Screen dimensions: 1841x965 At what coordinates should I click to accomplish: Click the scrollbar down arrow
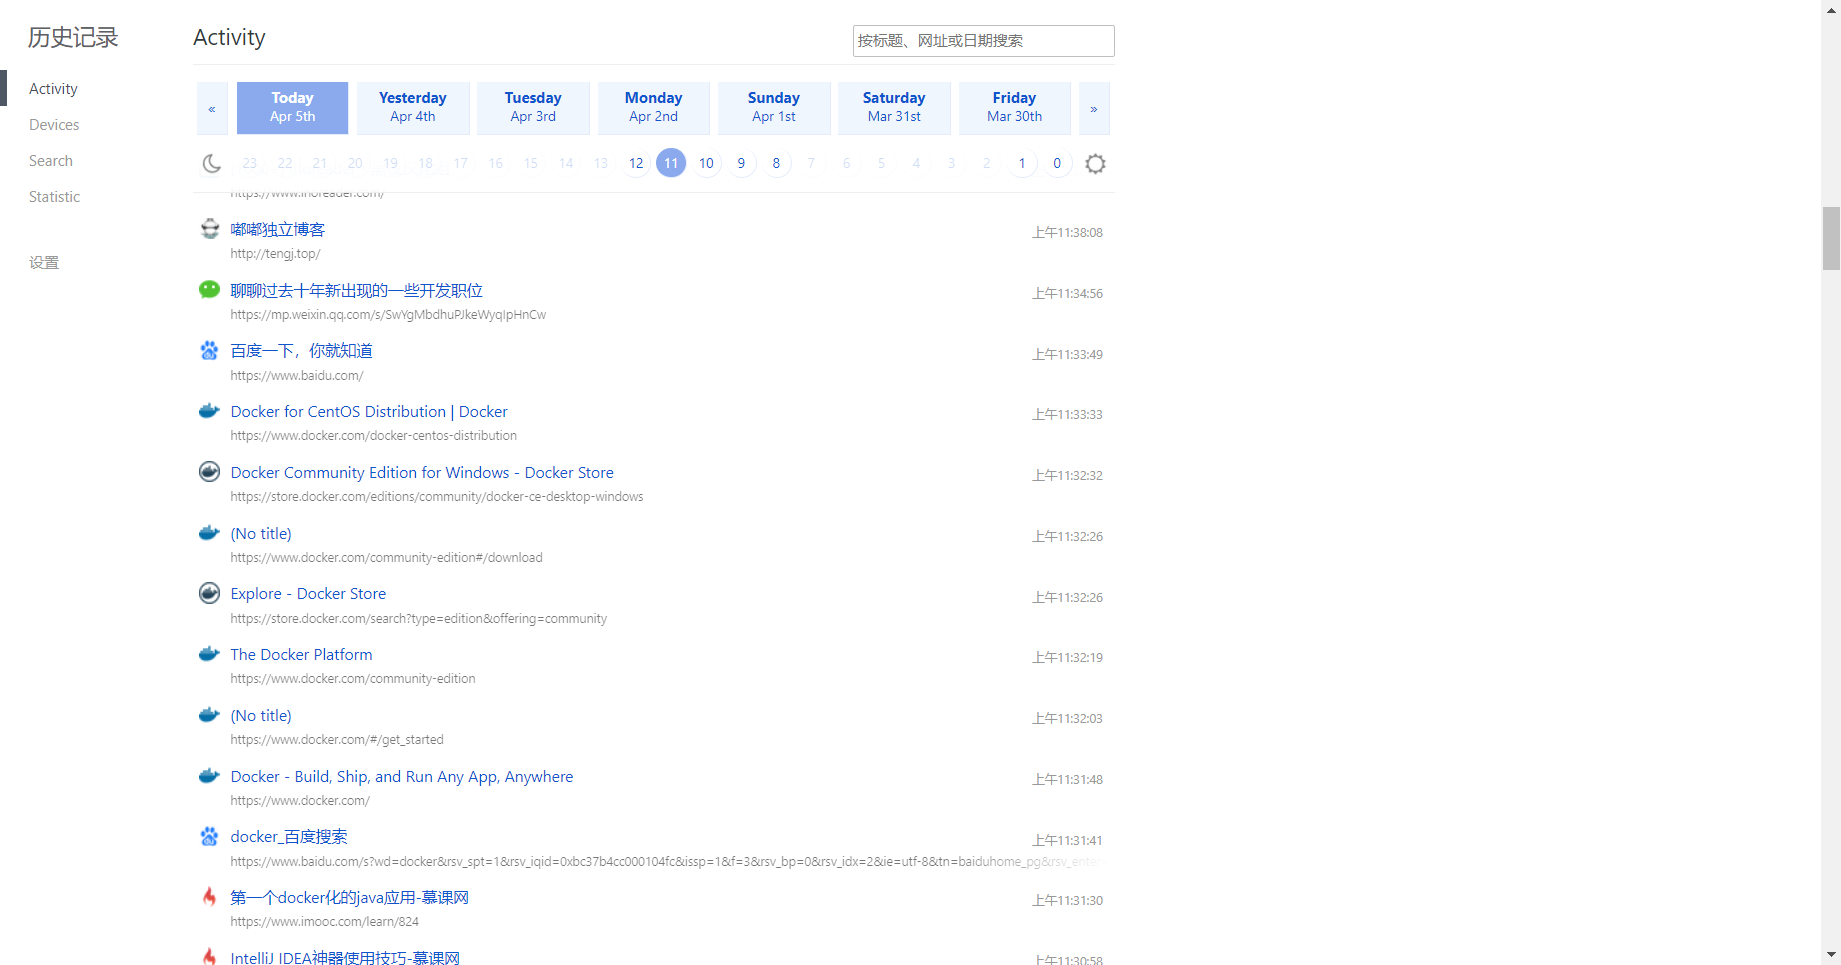[x=1831, y=955]
